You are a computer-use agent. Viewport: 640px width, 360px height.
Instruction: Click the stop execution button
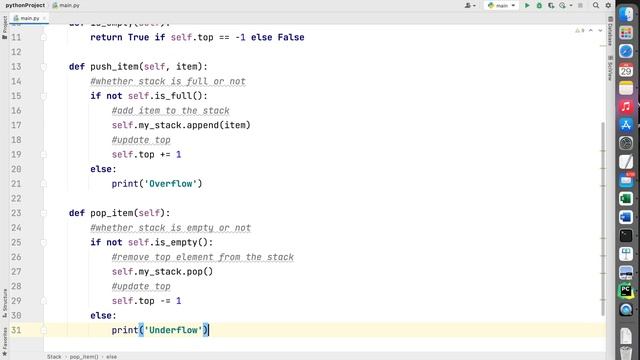pyautogui.click(x=580, y=6)
